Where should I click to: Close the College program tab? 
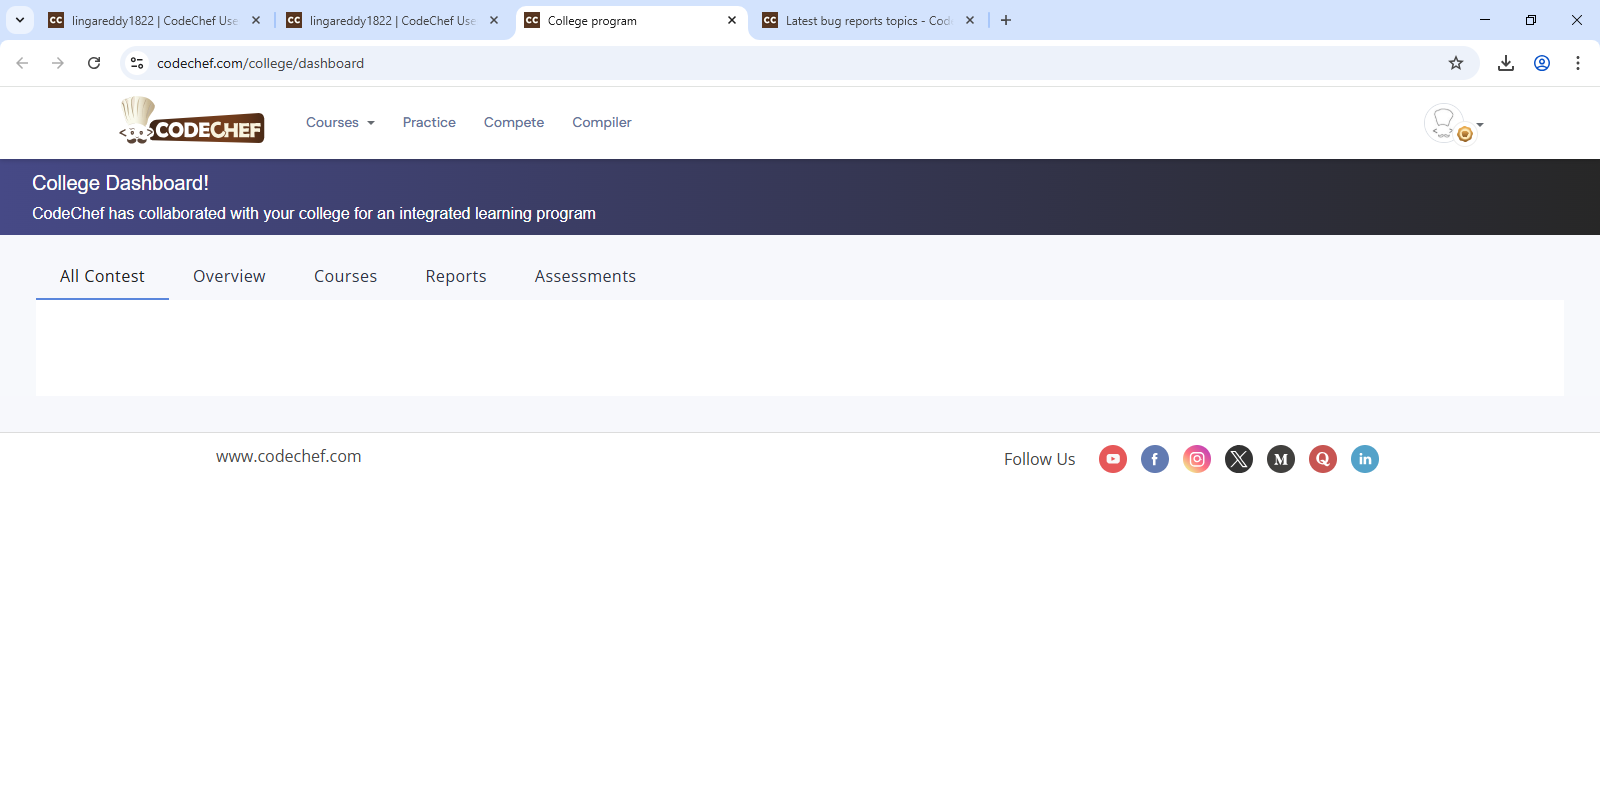pyautogui.click(x=732, y=20)
